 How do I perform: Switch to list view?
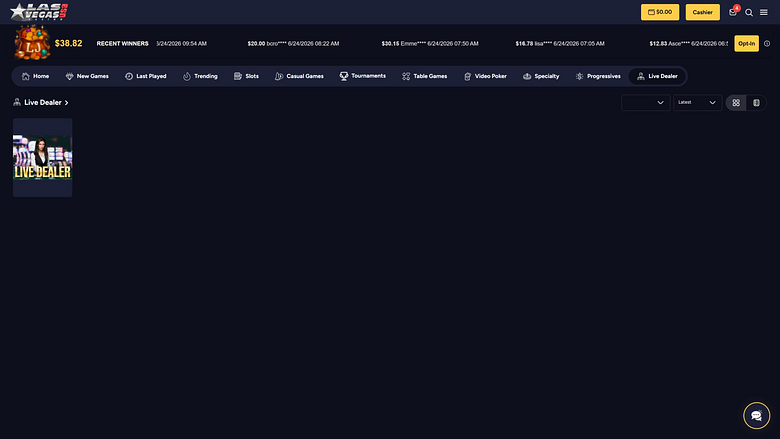pos(756,102)
